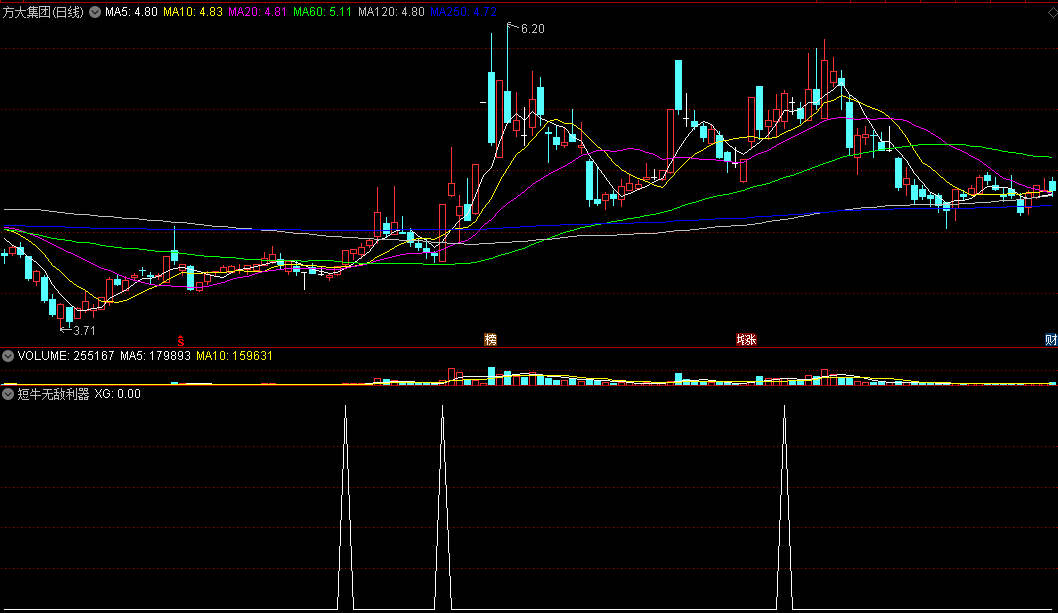
Task: Open the 短牛无敌利器 indicator dropdown arrow
Action: [x=8, y=394]
